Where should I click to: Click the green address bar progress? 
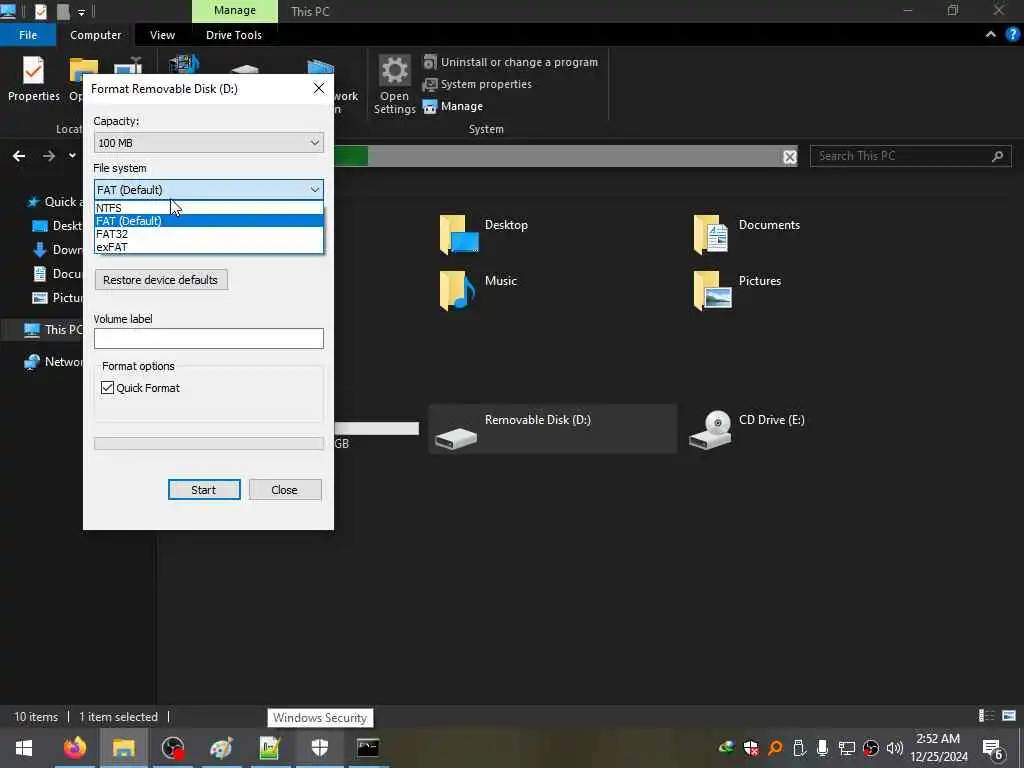351,157
